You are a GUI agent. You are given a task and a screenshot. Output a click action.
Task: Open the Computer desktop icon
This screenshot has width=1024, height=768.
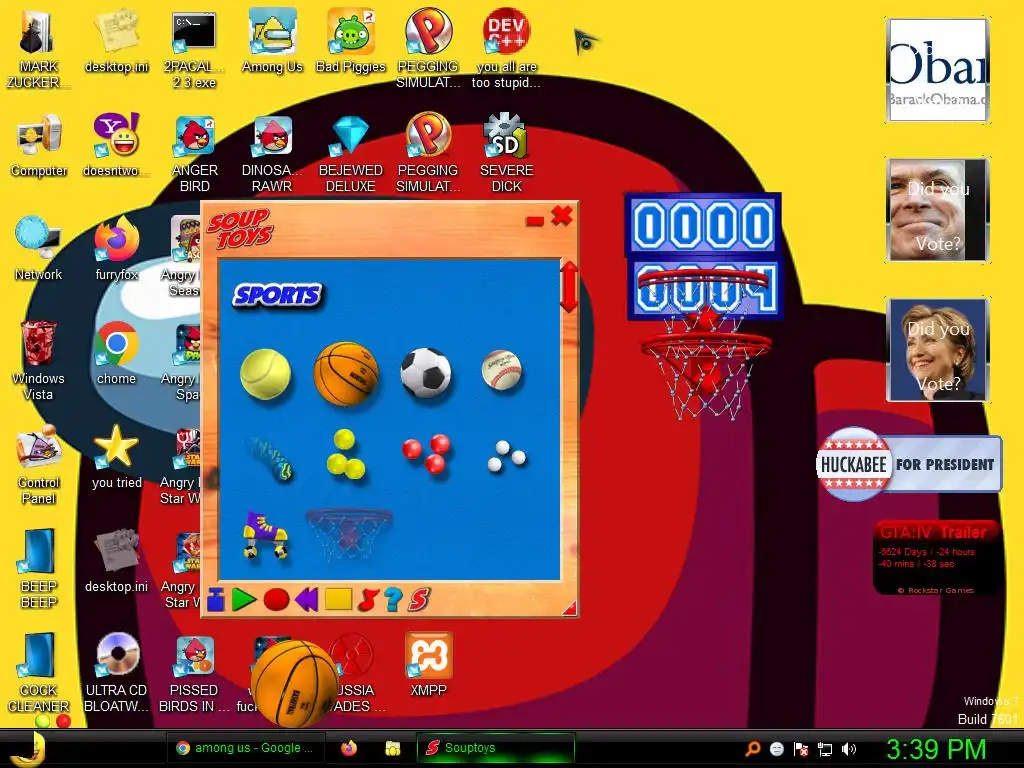point(39,146)
